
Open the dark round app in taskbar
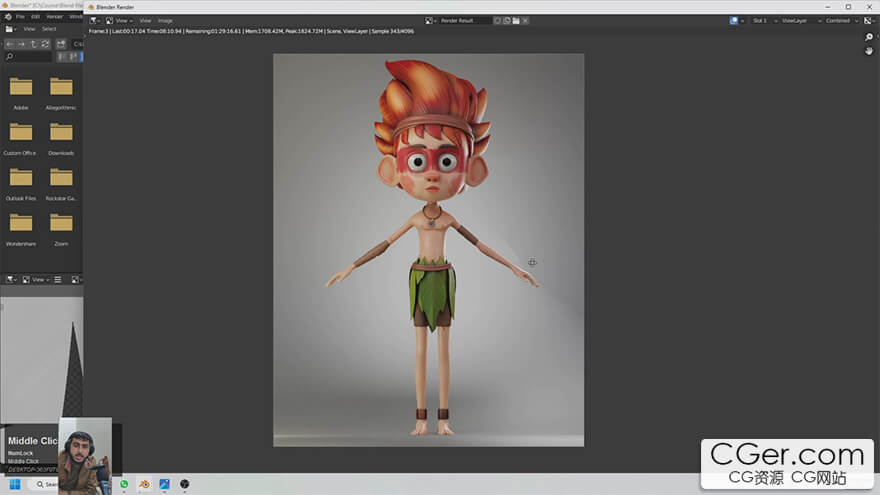pos(185,484)
